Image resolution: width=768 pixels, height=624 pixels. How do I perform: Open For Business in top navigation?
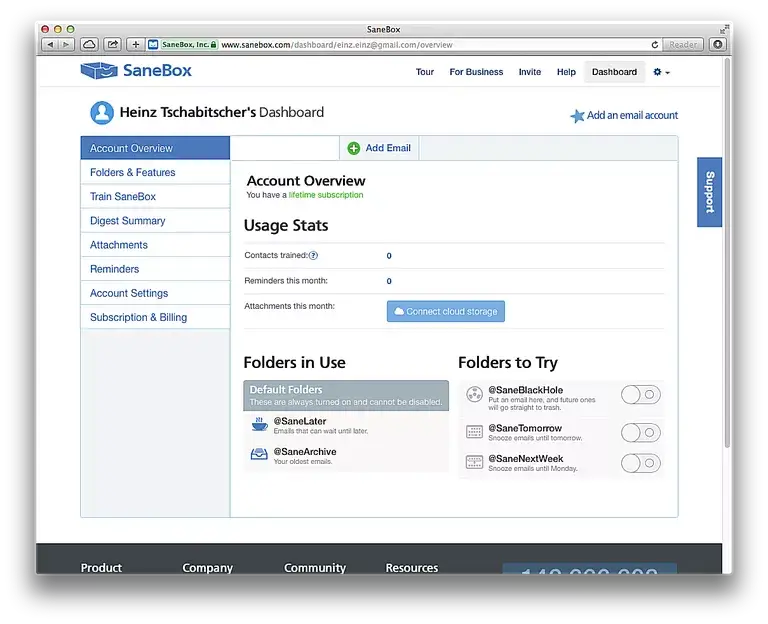coord(476,72)
